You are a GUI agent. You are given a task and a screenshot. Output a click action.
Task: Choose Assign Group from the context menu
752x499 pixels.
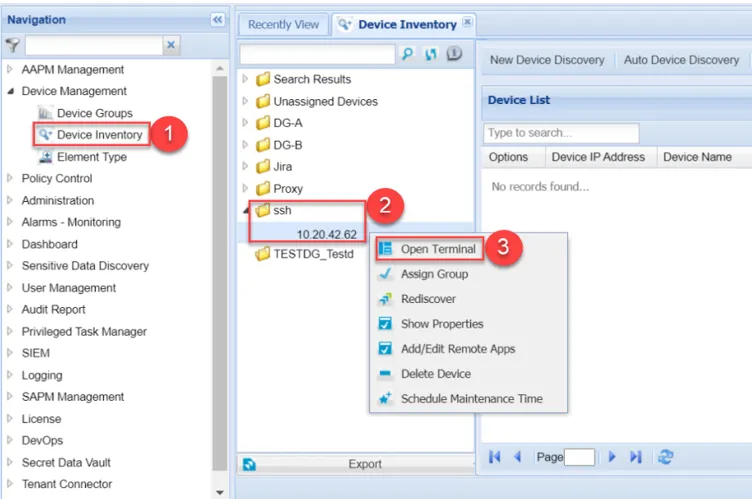pos(435,274)
